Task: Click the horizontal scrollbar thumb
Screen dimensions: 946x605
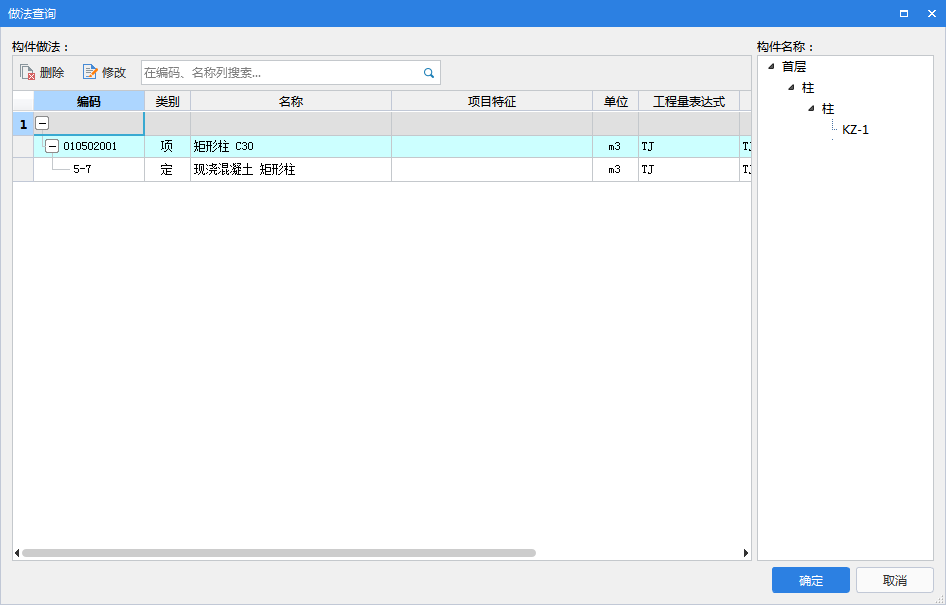Action: [x=278, y=553]
